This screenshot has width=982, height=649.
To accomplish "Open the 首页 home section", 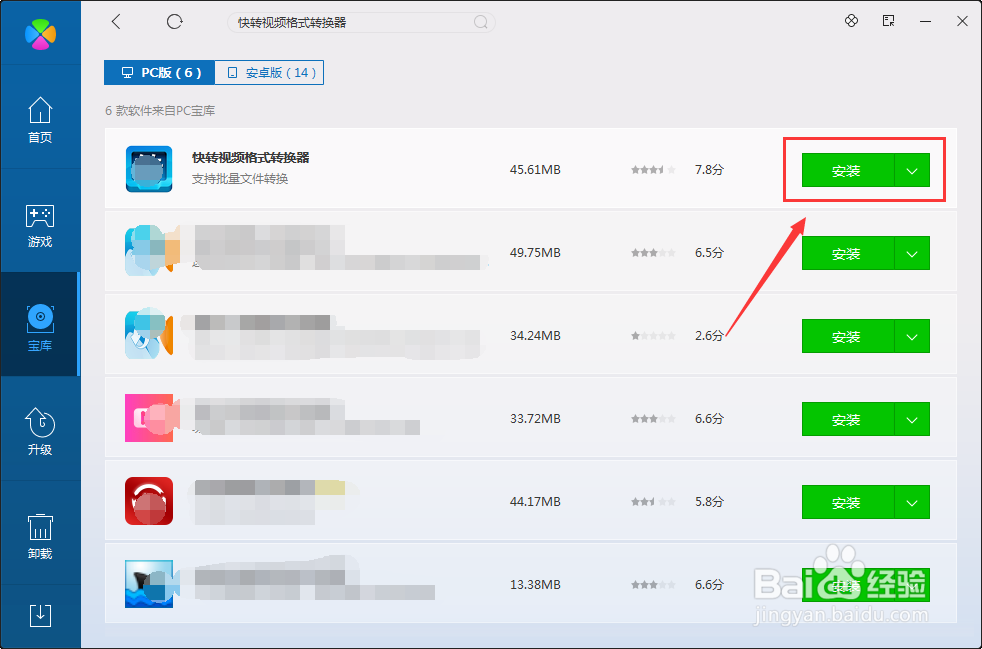I will (x=40, y=120).
